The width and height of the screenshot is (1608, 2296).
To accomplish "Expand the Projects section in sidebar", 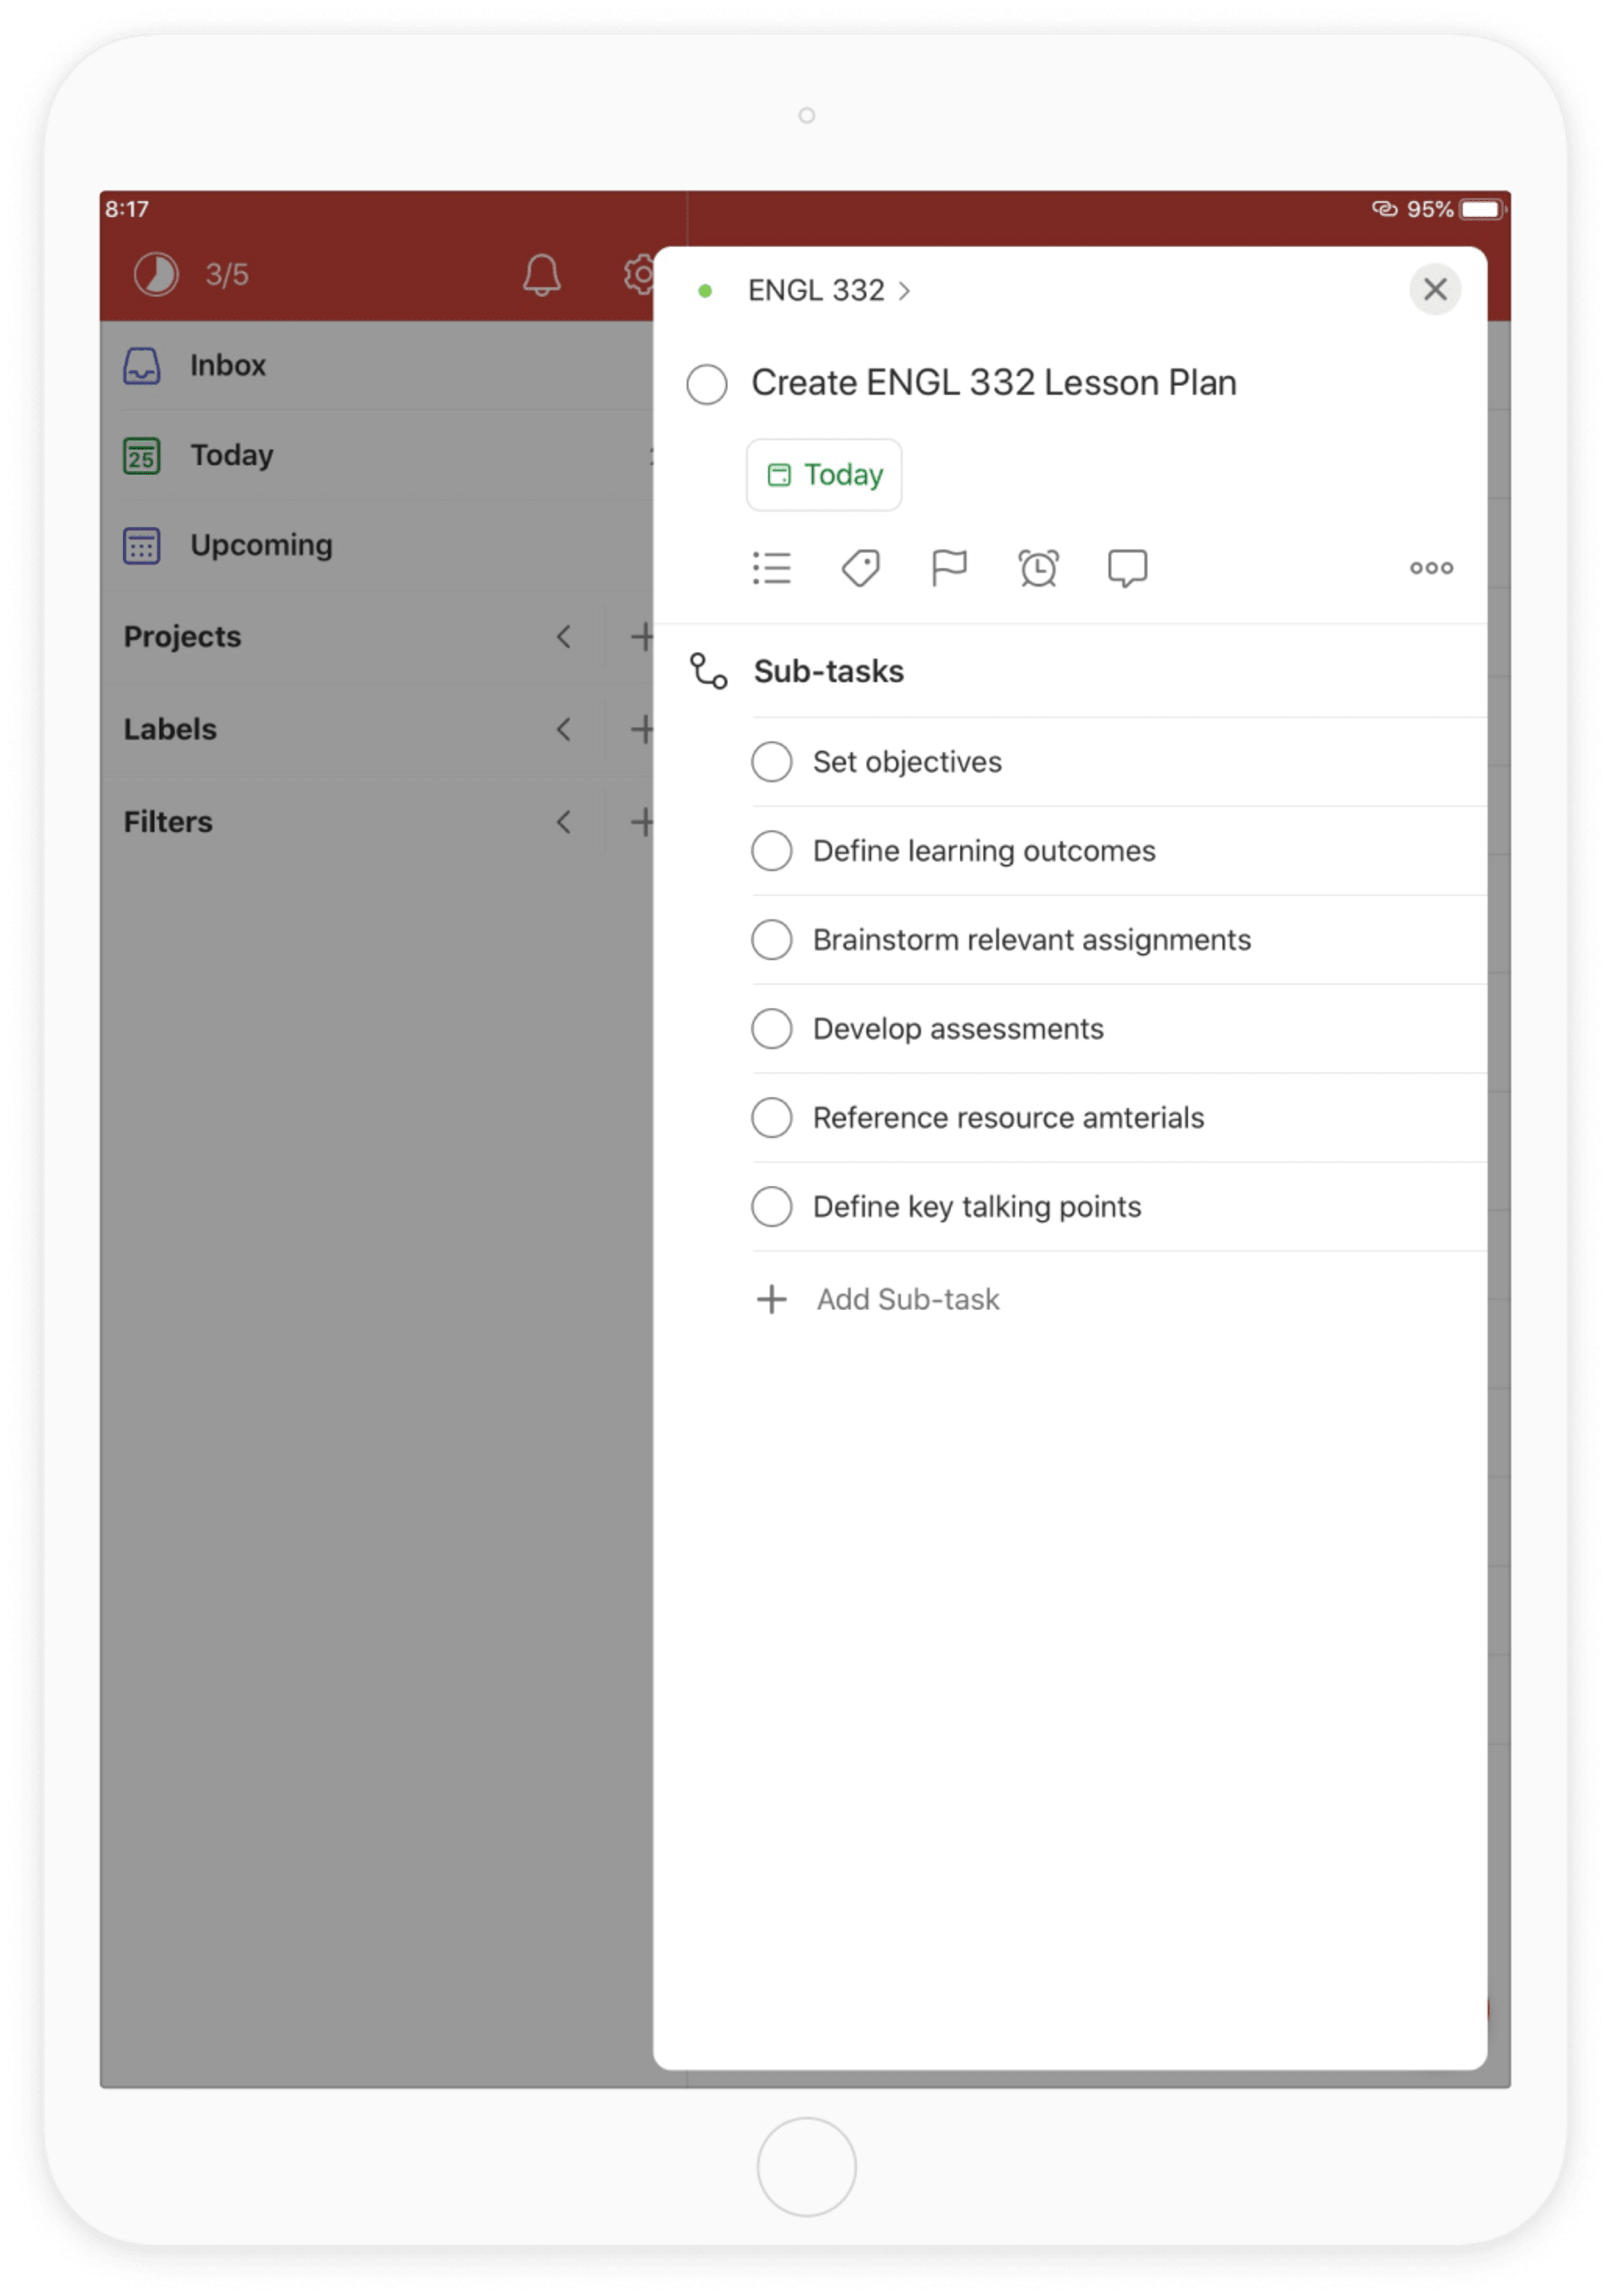I will coord(563,637).
